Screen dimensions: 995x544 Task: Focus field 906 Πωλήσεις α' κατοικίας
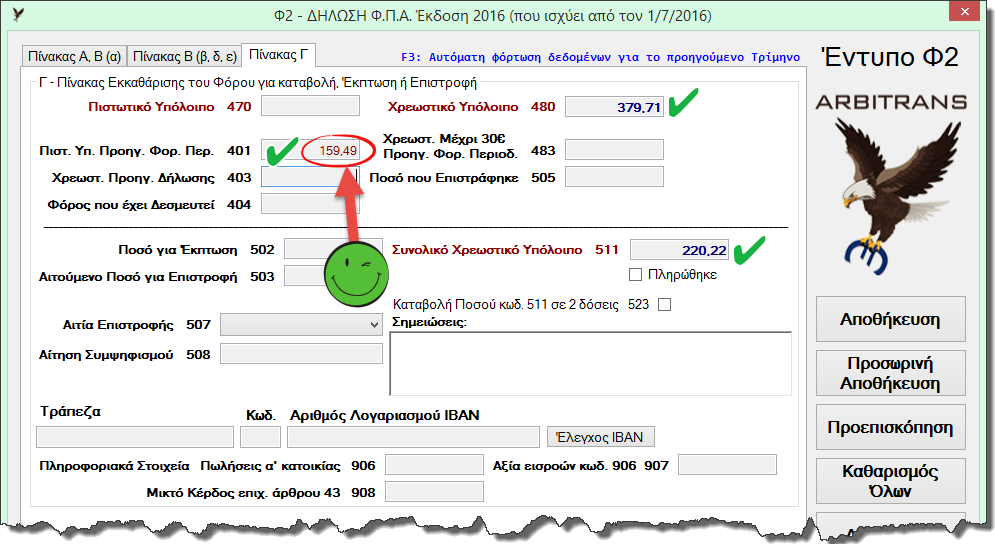tap(434, 465)
